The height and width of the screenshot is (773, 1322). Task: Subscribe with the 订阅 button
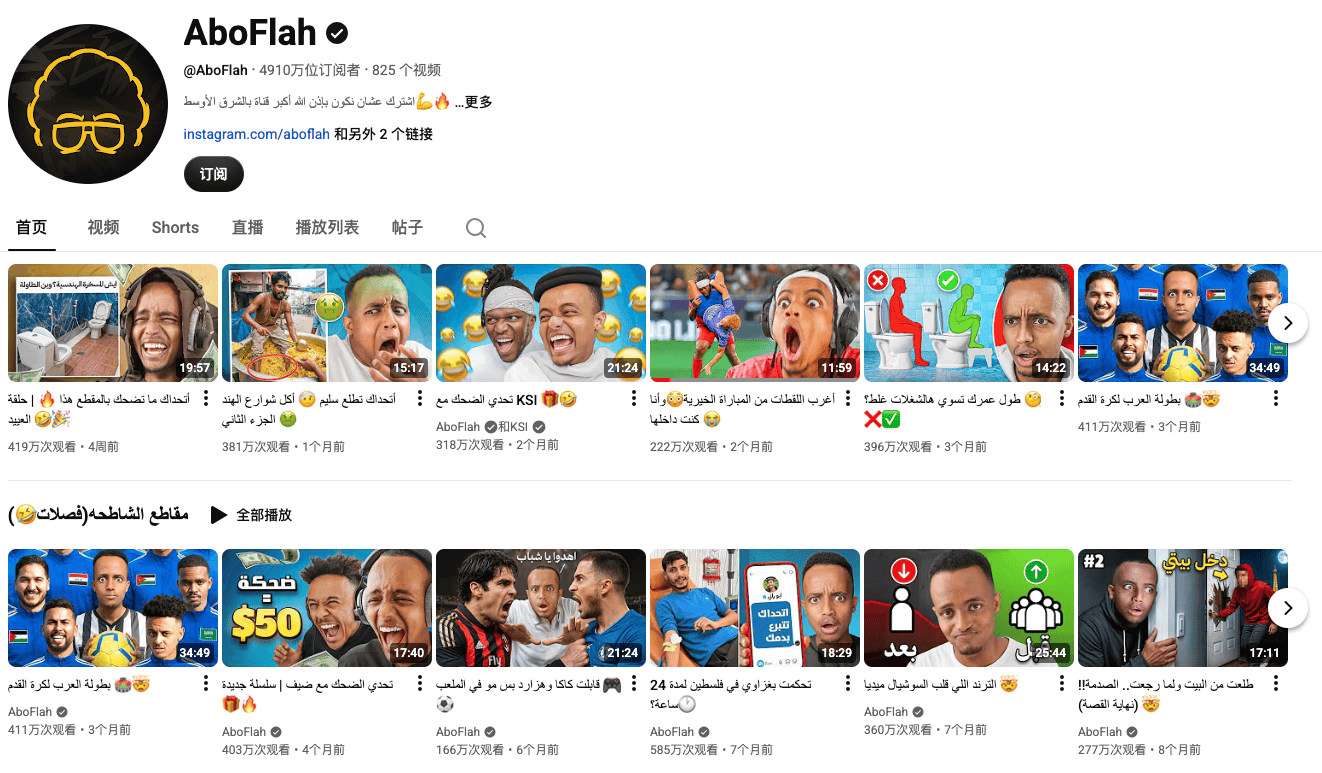pyautogui.click(x=214, y=174)
